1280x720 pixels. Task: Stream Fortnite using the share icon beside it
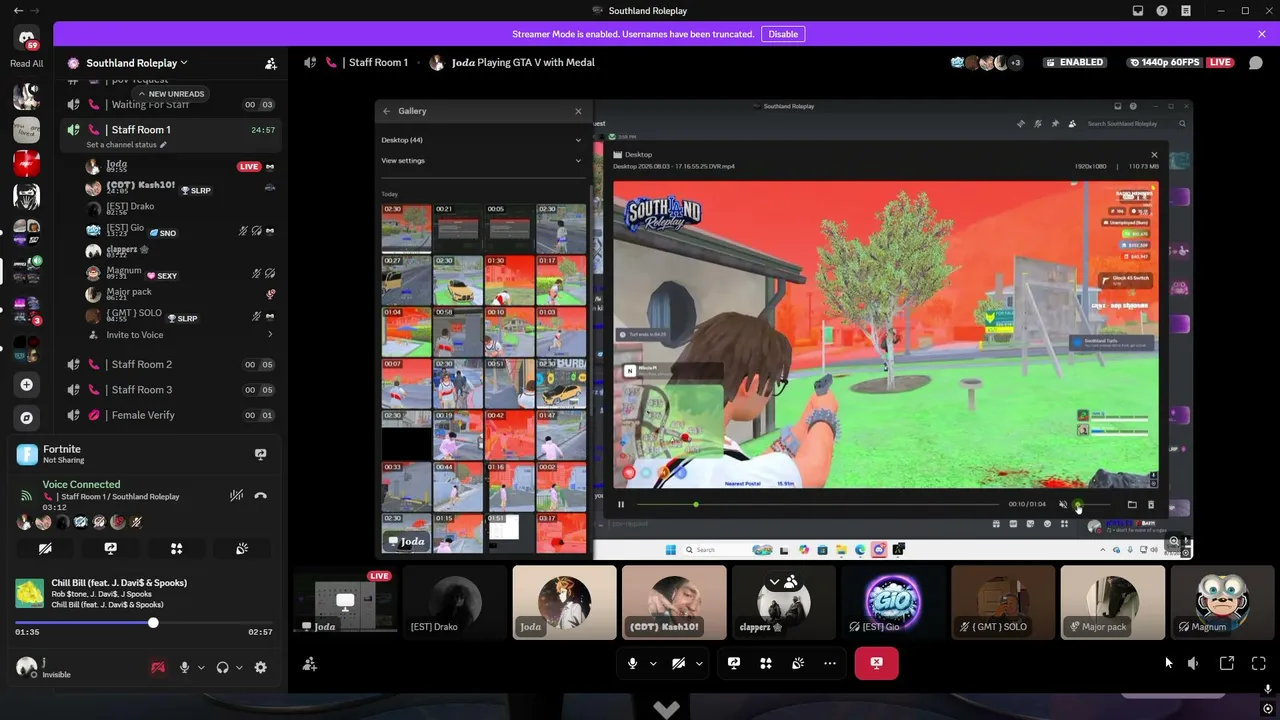click(x=261, y=454)
